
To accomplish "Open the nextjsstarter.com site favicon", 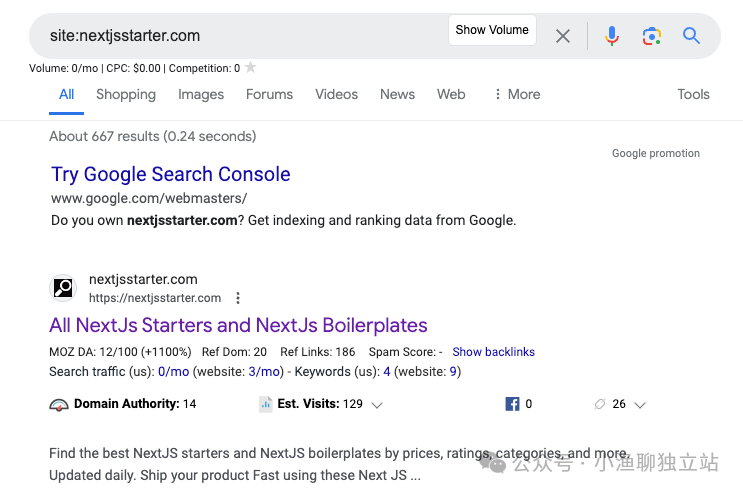I will coord(63,288).
